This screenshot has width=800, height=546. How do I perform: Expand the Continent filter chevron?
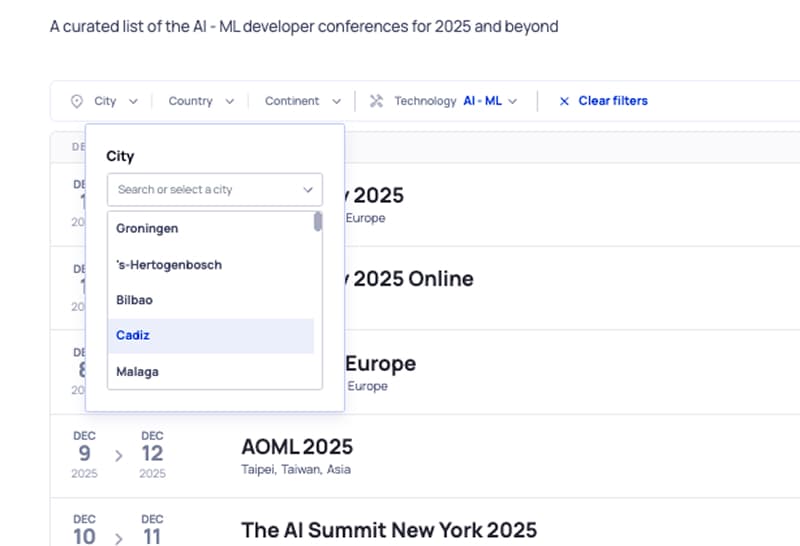click(336, 101)
